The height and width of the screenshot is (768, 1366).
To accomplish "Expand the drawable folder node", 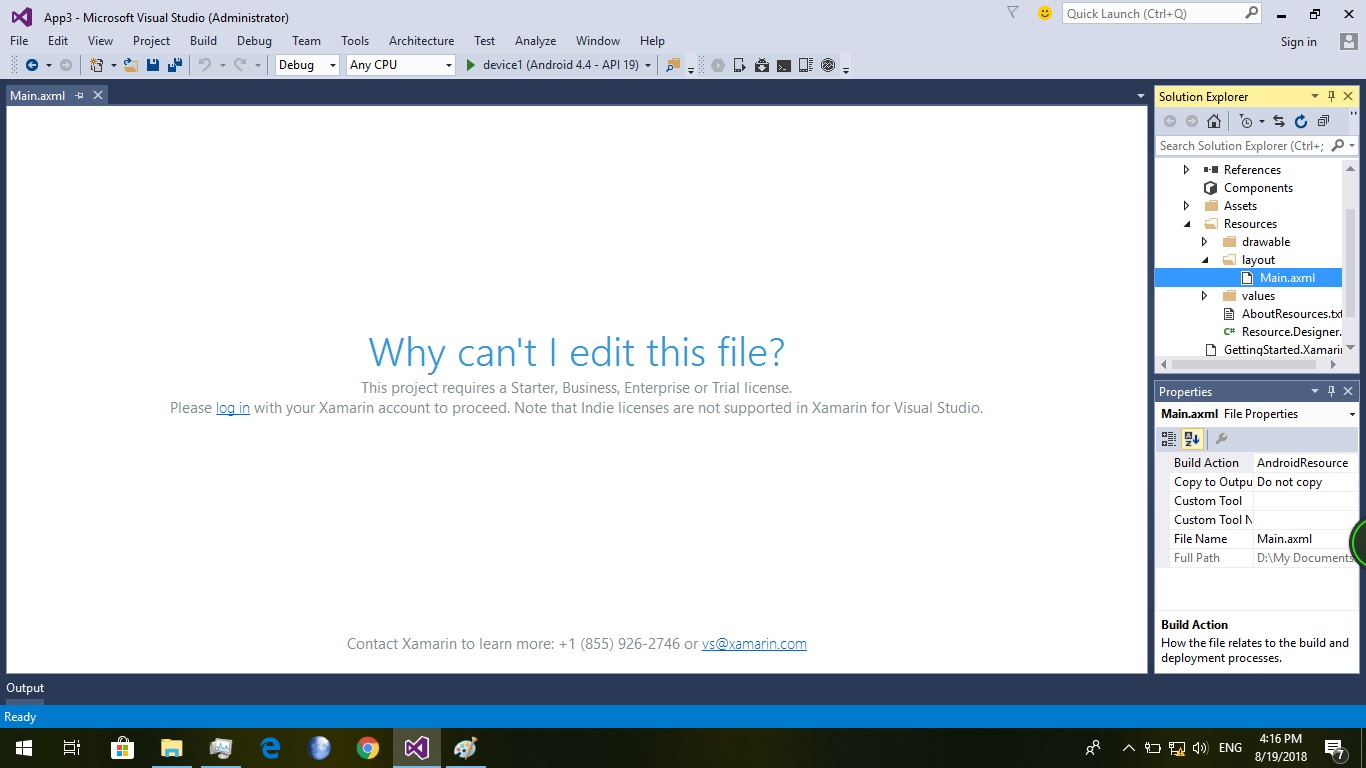I will pos(1205,242).
